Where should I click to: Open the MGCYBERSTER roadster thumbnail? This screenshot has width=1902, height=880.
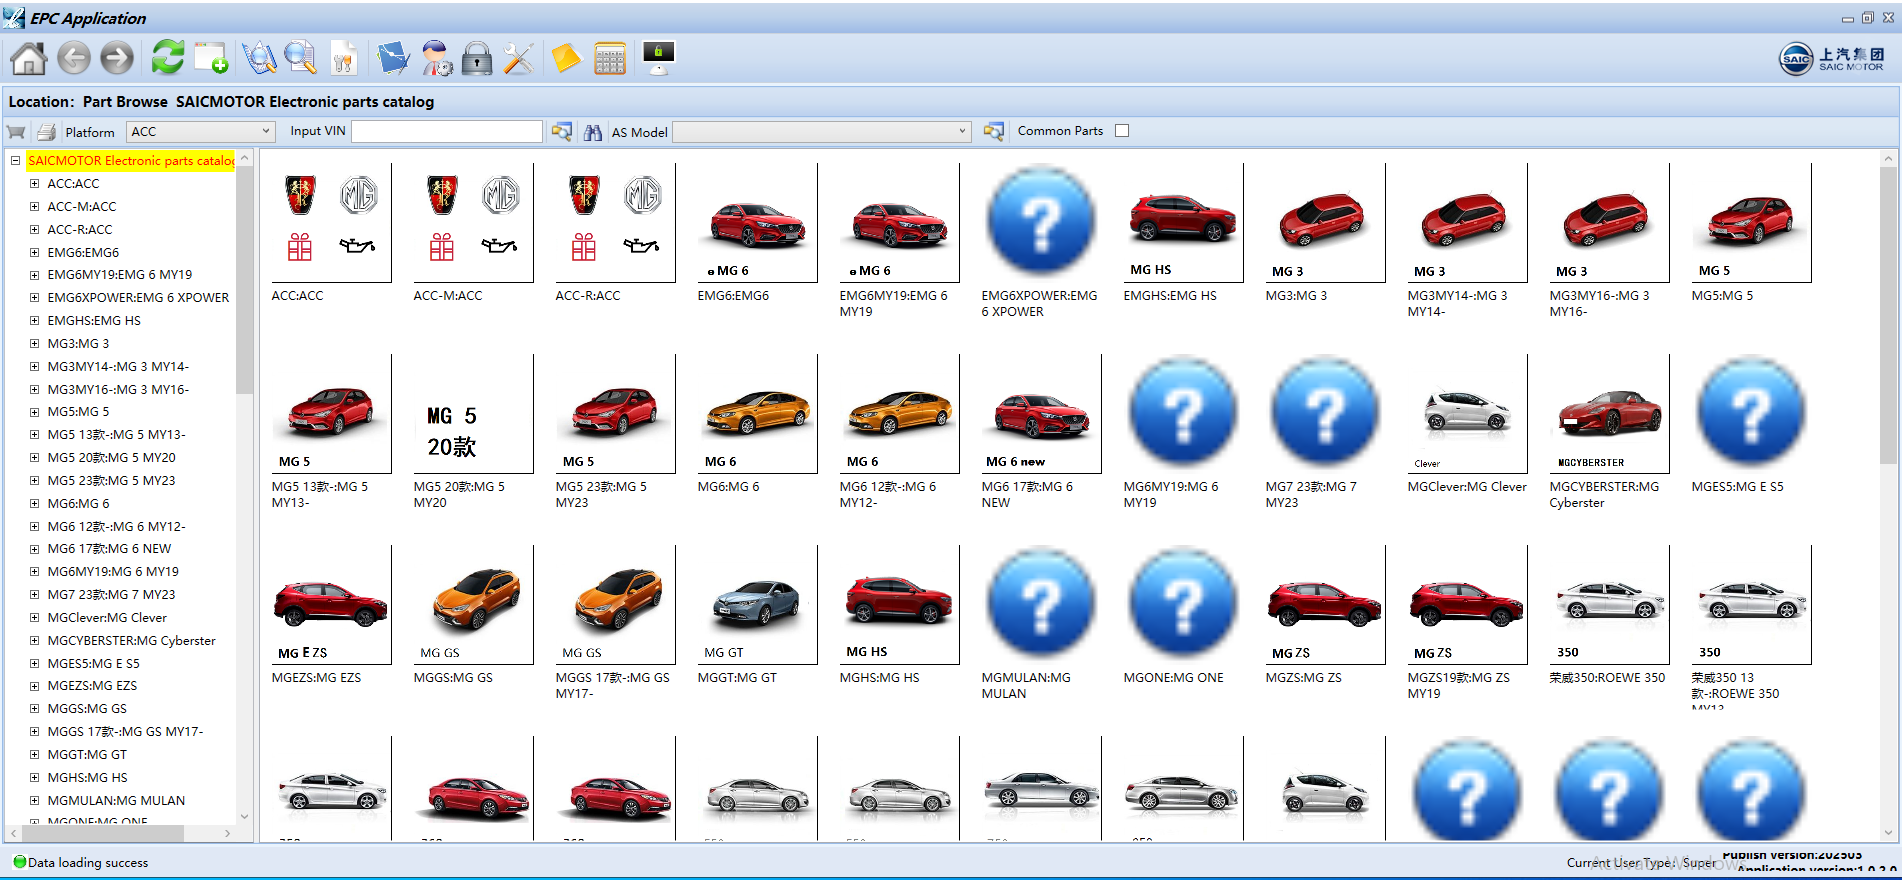tap(1609, 413)
